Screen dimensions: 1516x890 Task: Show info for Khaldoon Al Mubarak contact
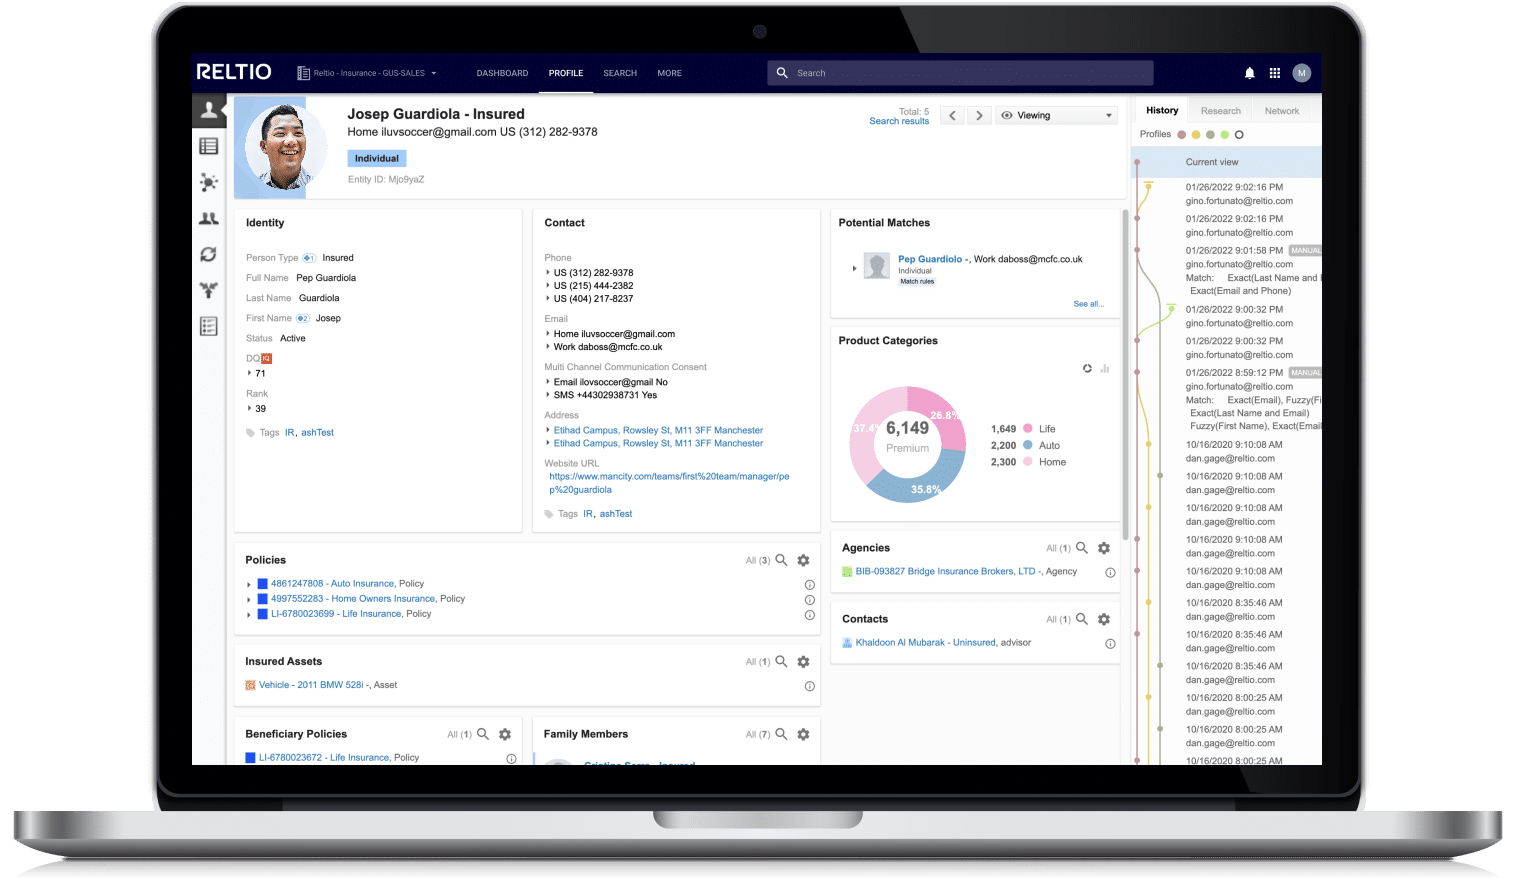1110,644
